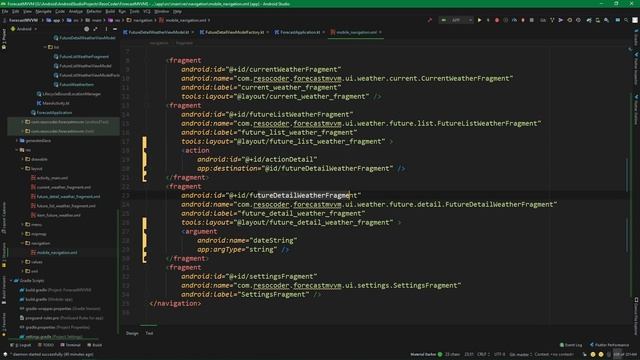640x360 pixels.
Task: Open the run configuration app dropdown
Action: [456, 20]
